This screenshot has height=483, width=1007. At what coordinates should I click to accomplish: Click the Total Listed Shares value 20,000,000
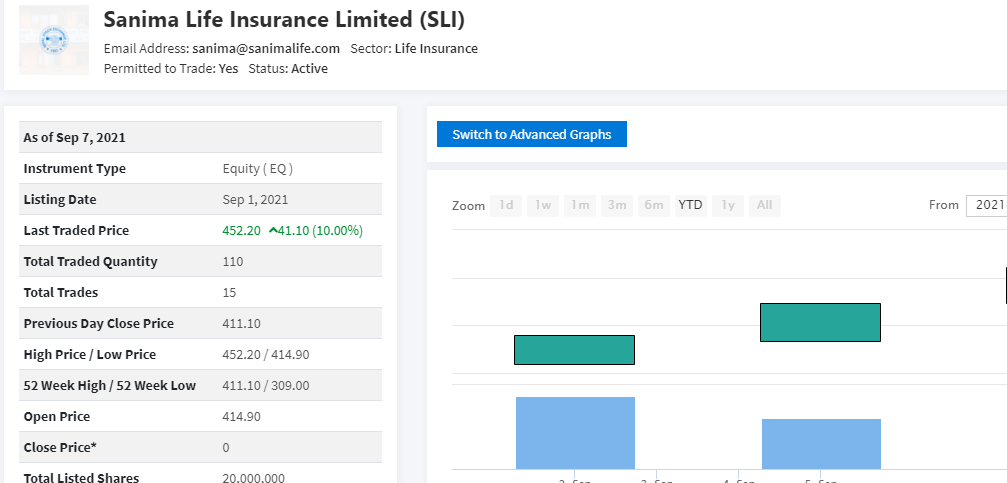[x=254, y=478]
